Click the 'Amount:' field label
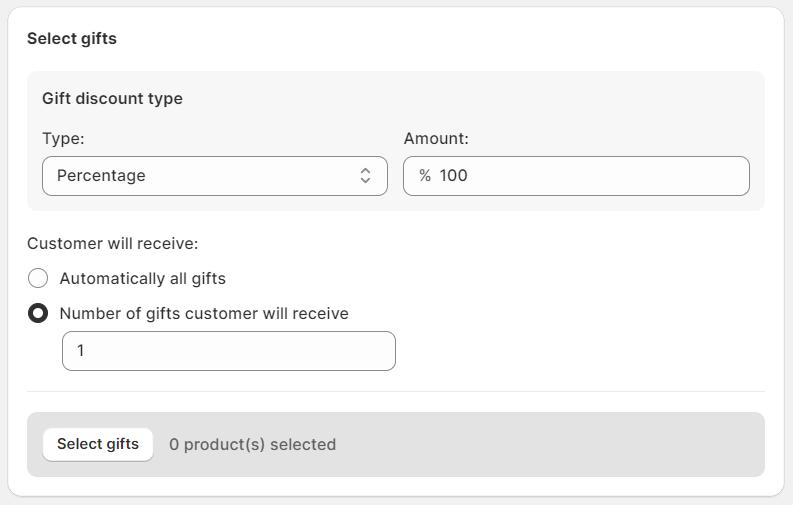 436,138
